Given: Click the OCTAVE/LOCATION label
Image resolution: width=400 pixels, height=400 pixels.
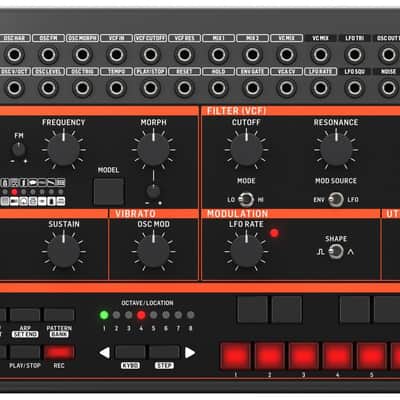Looking at the screenshot, I should 147,303.
